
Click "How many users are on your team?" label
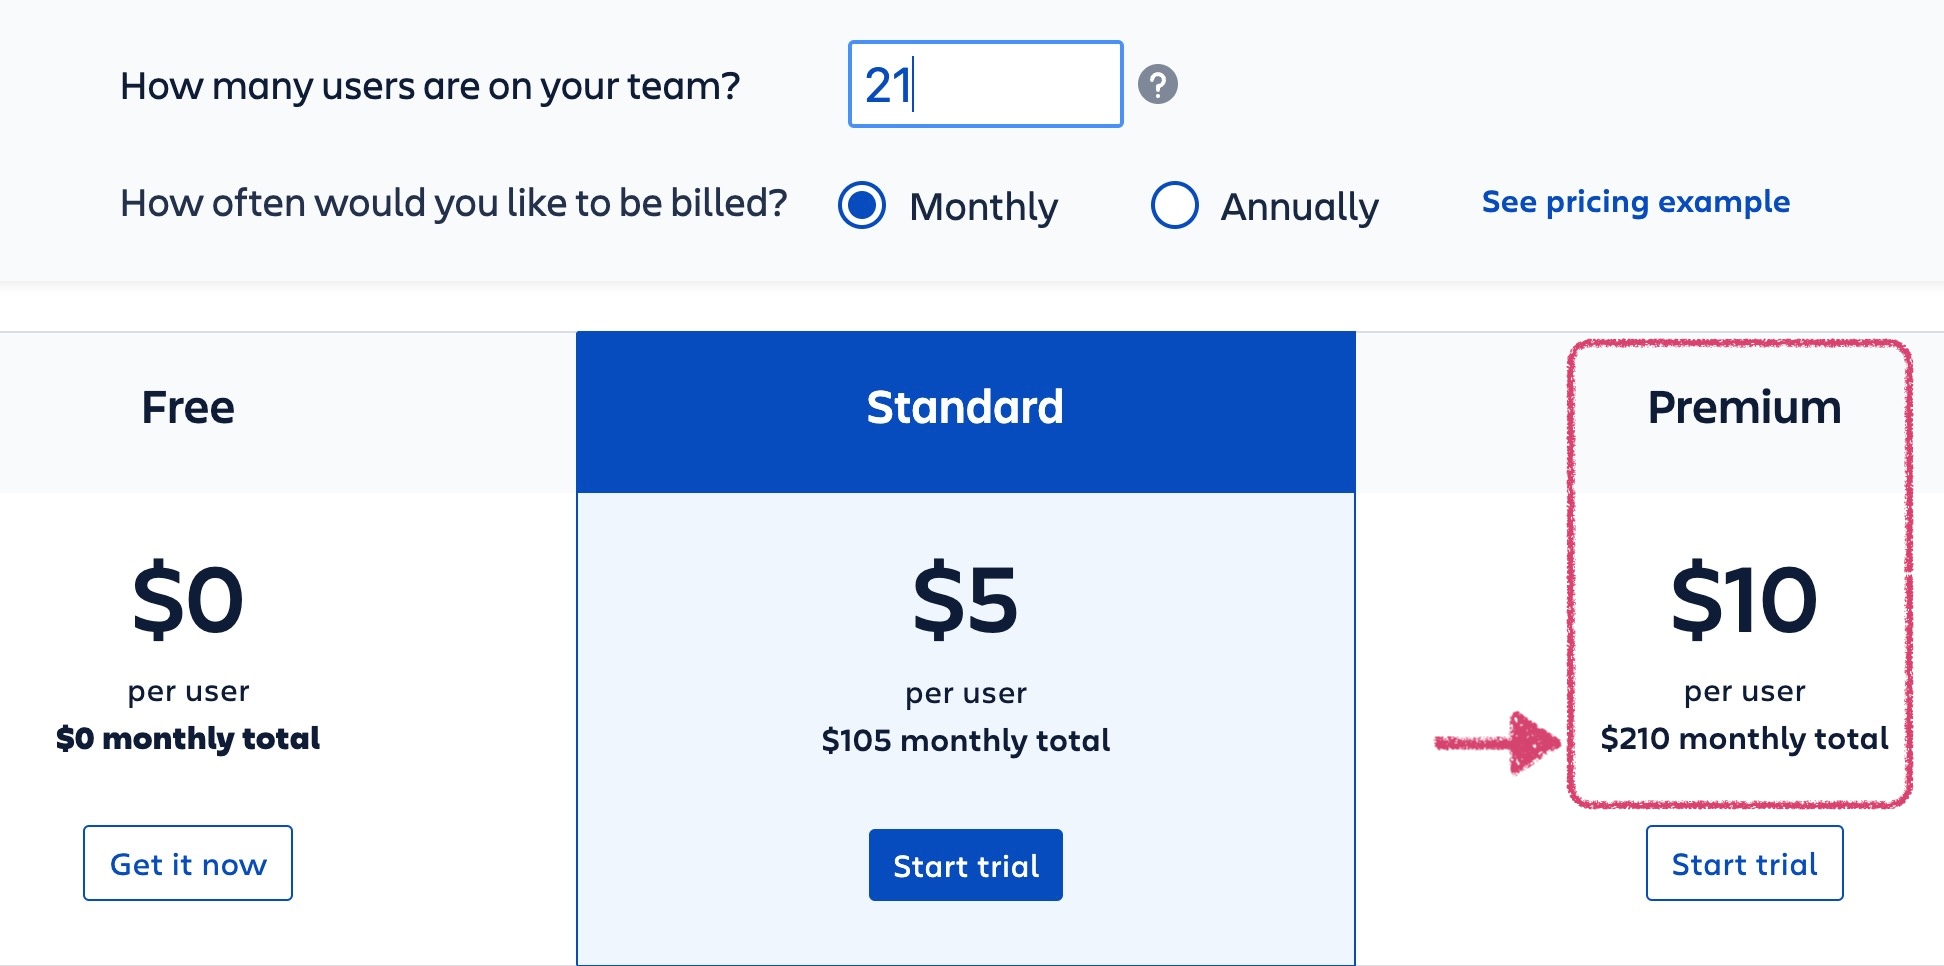coord(430,86)
